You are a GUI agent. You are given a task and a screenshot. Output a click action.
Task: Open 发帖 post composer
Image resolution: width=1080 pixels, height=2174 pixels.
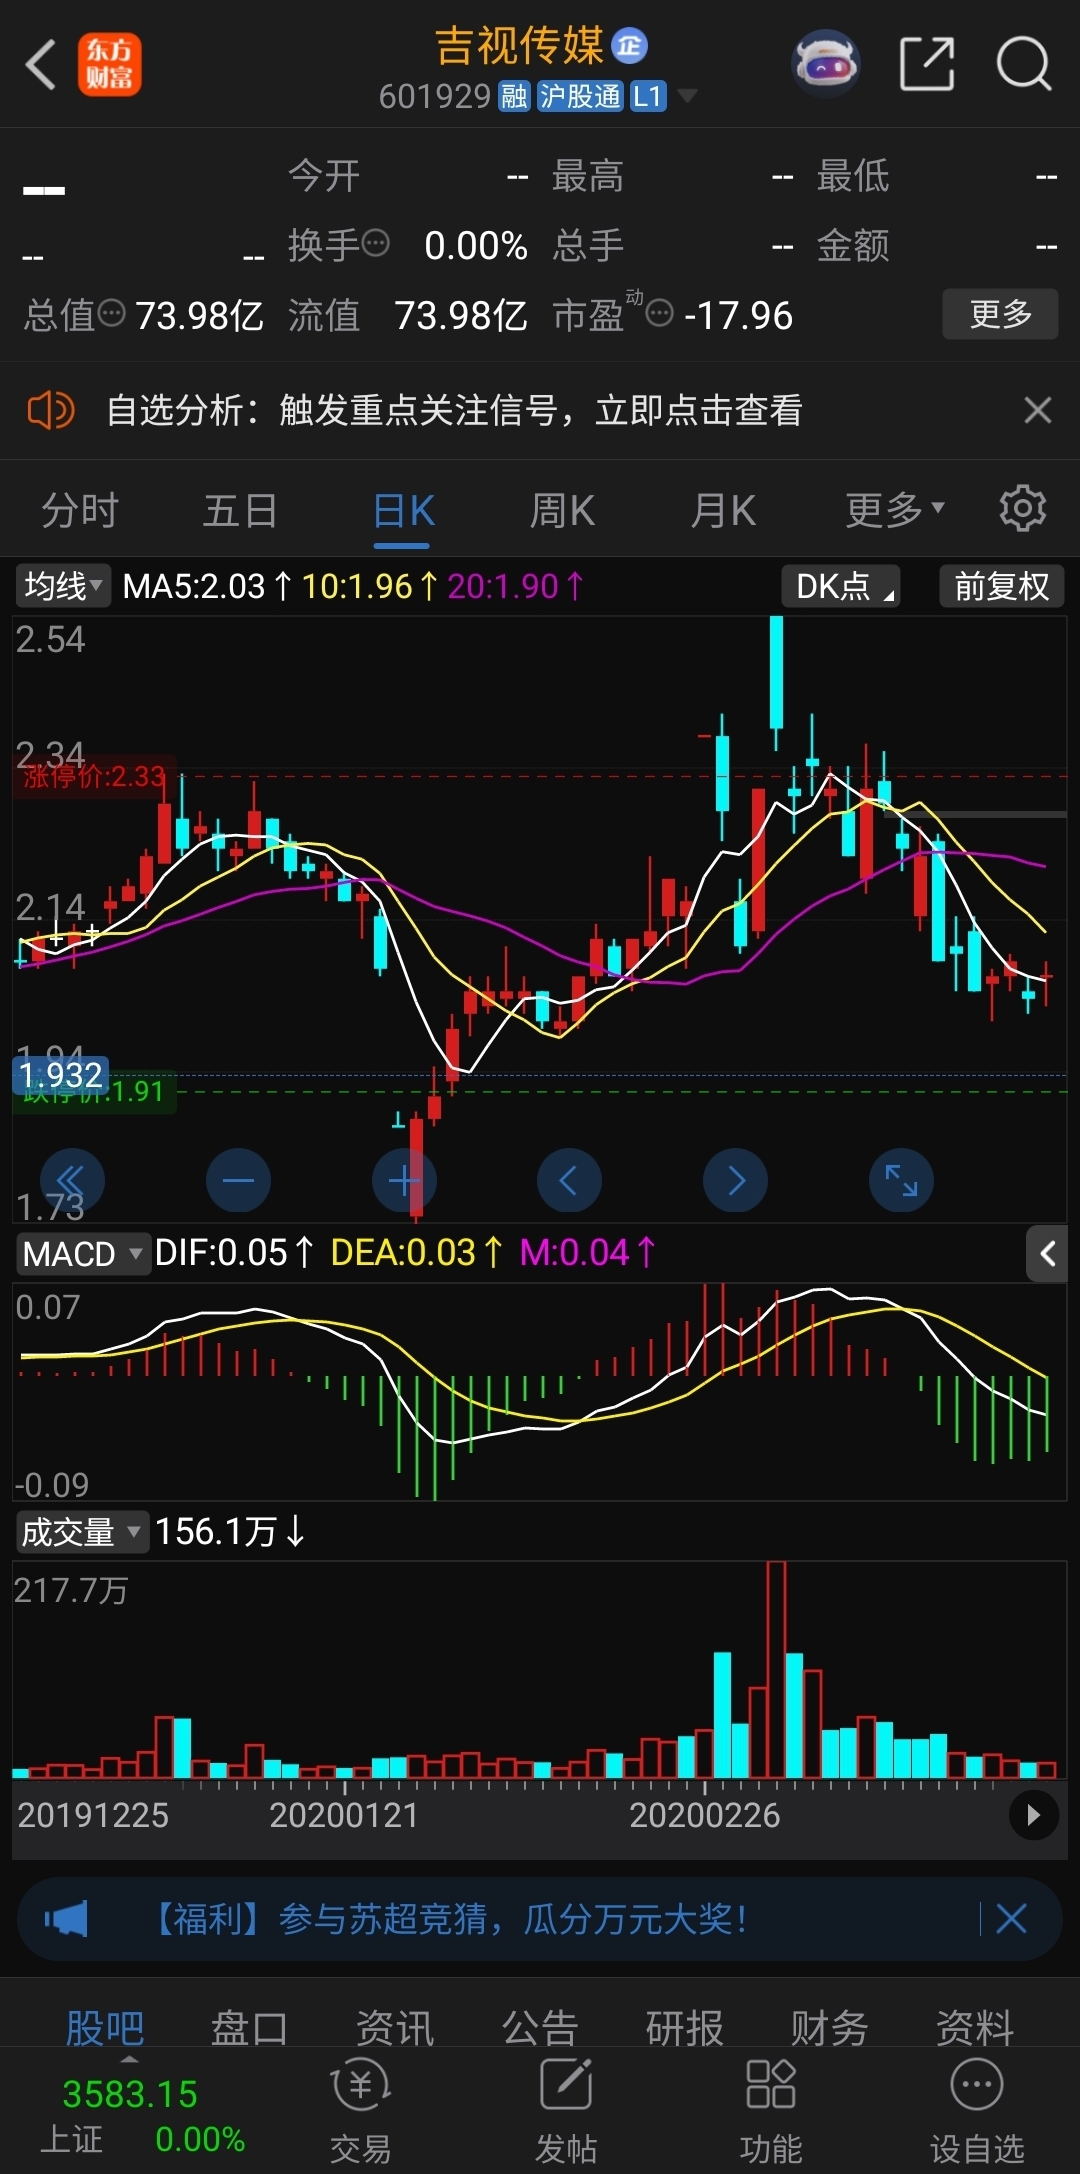click(566, 2112)
